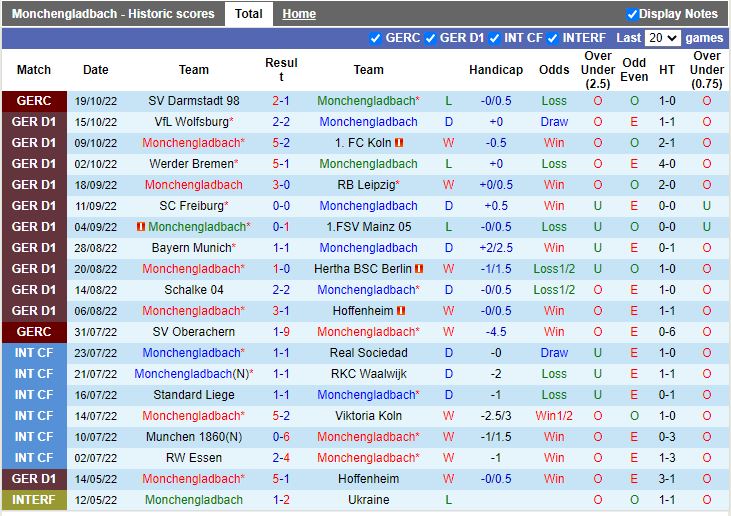Click red card icon before Monchengladbach on 04/09/22
Screen dimensions: 731x516
[x=141, y=227]
